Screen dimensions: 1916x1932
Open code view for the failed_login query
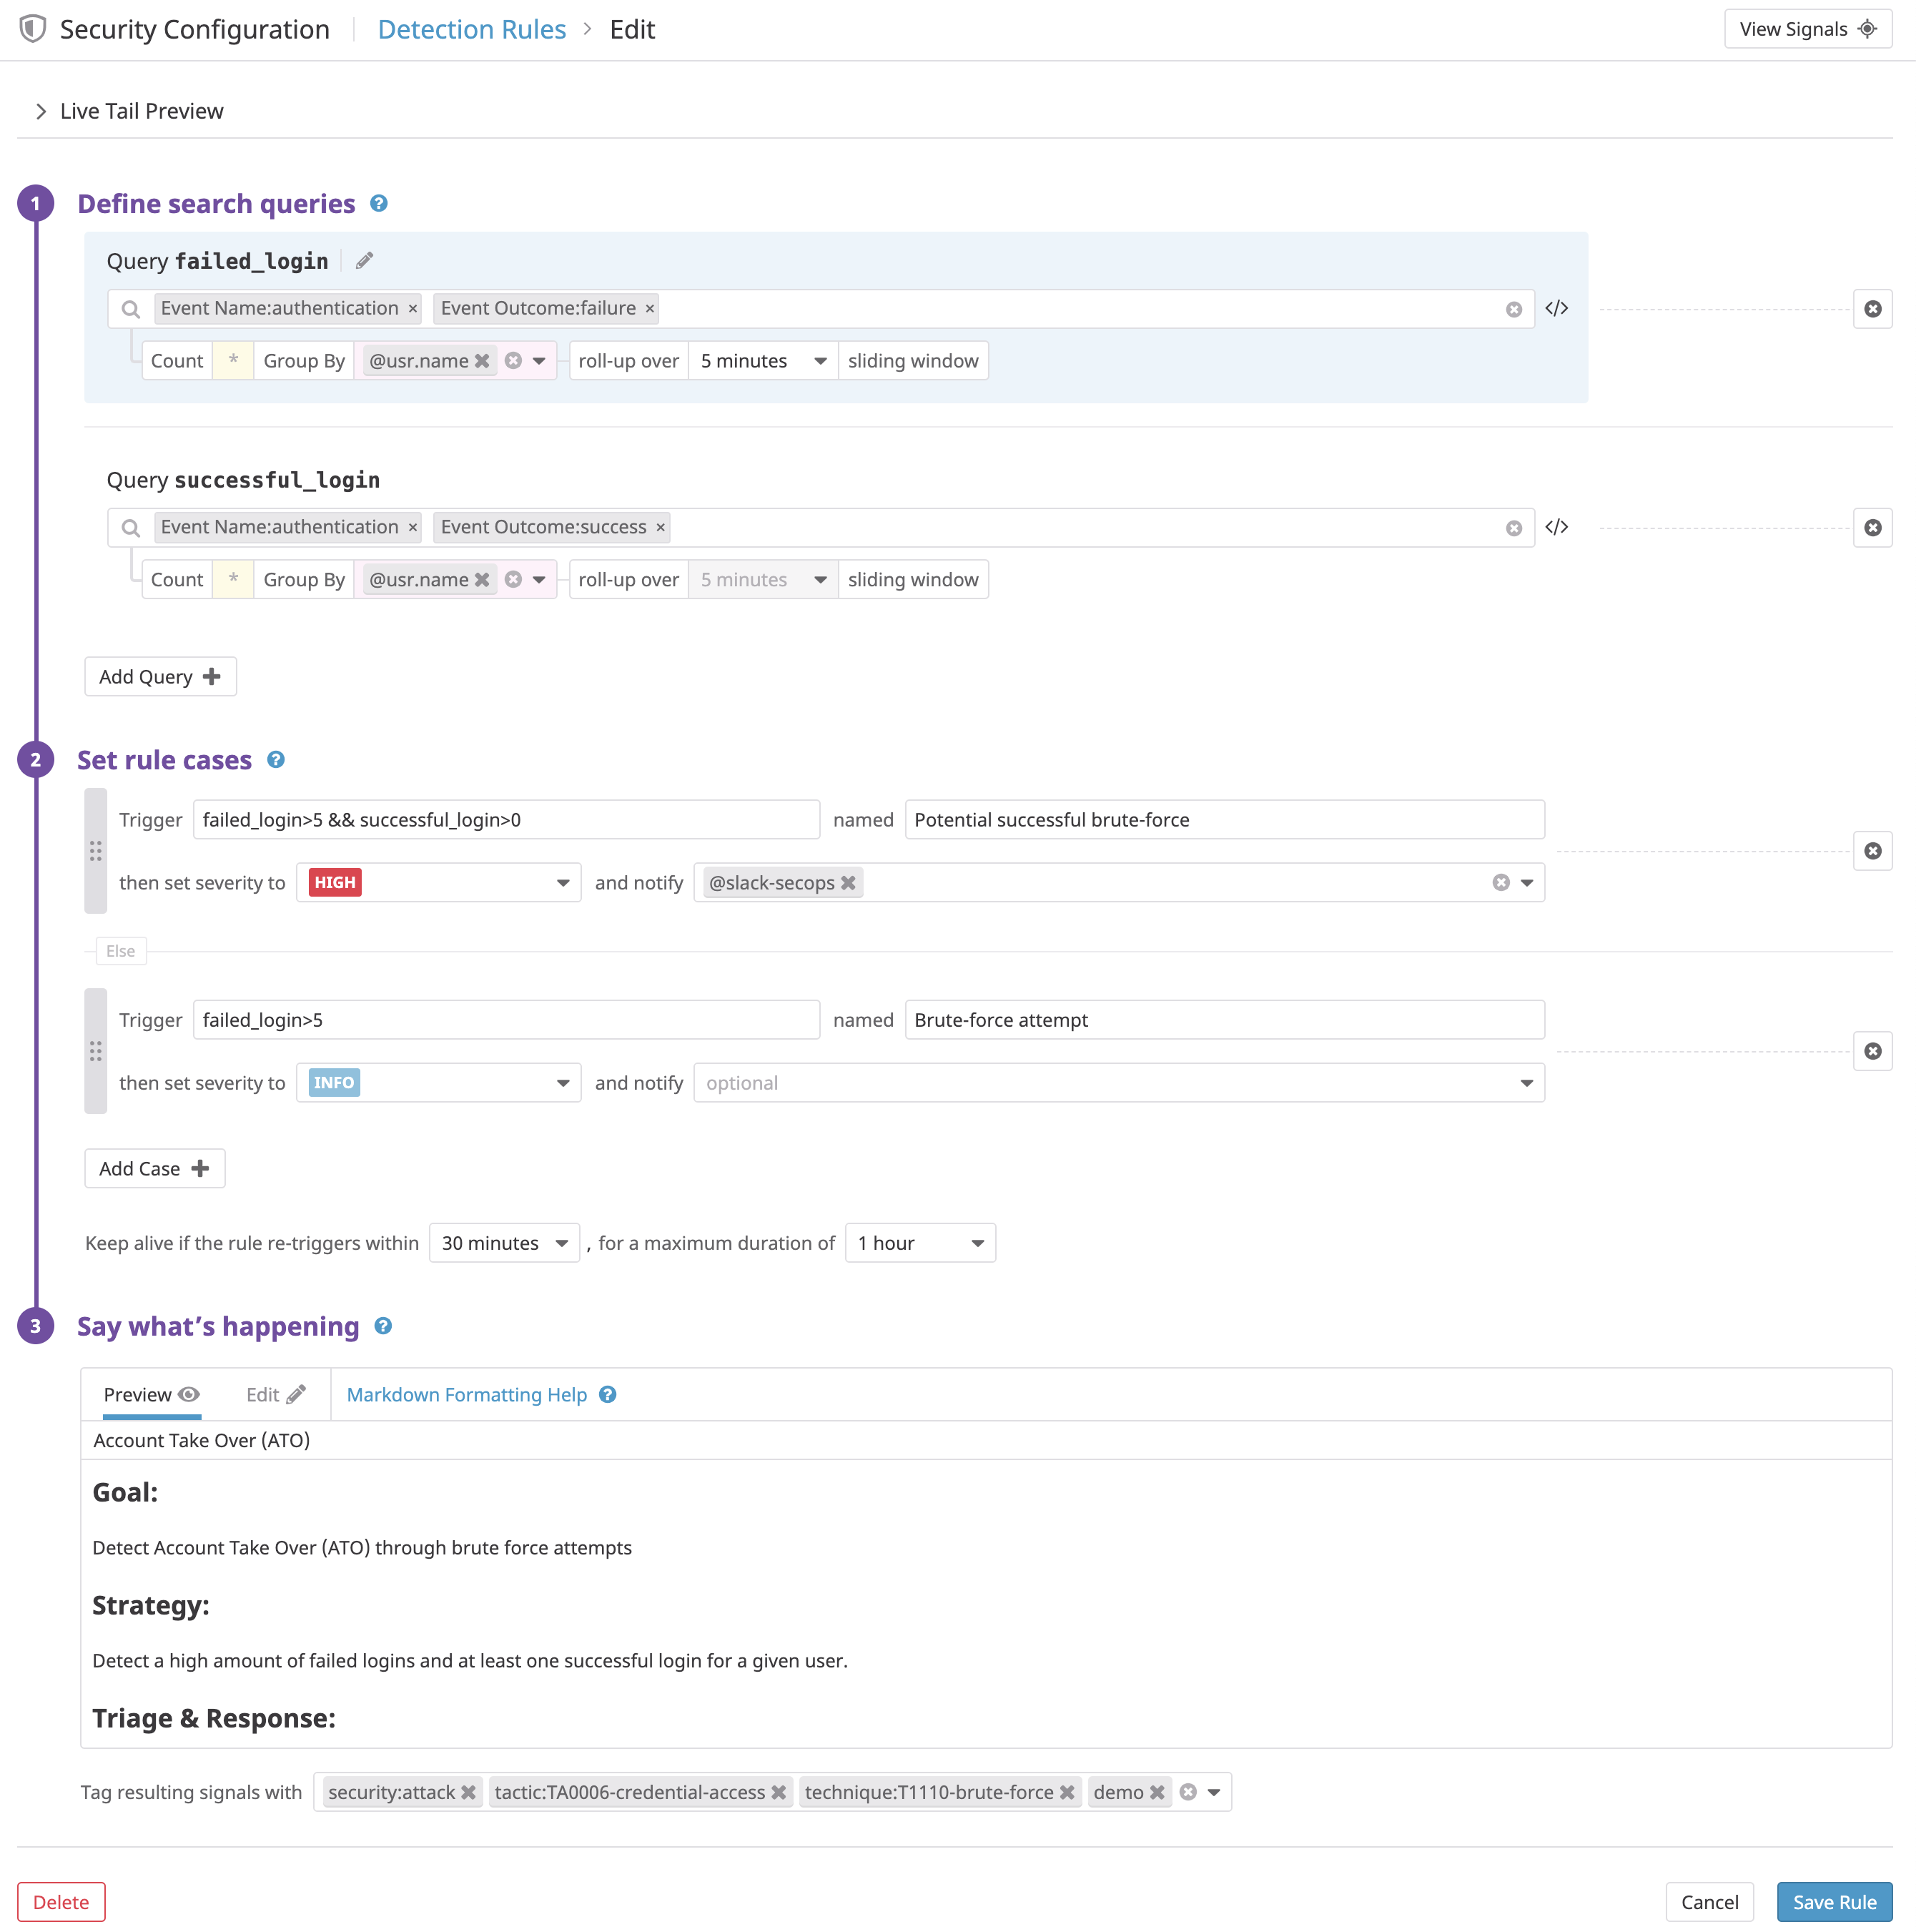pos(1557,308)
